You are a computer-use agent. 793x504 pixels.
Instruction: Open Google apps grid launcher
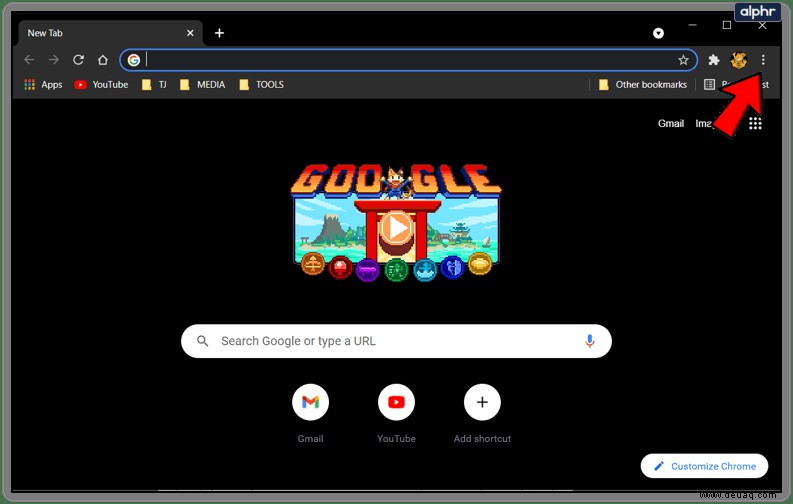tap(755, 123)
